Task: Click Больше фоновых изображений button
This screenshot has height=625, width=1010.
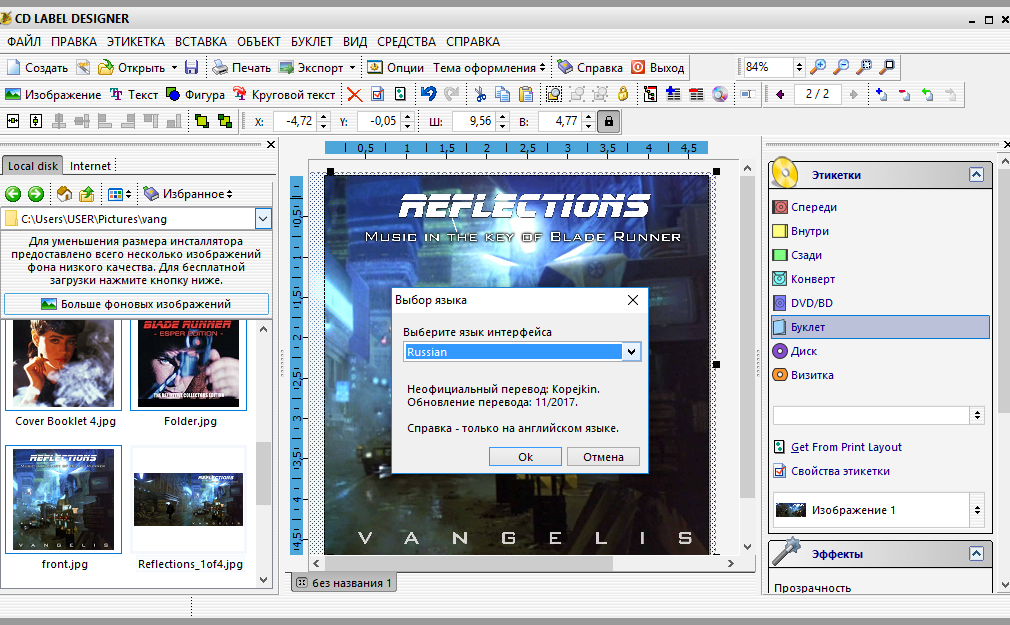Action: tap(137, 304)
